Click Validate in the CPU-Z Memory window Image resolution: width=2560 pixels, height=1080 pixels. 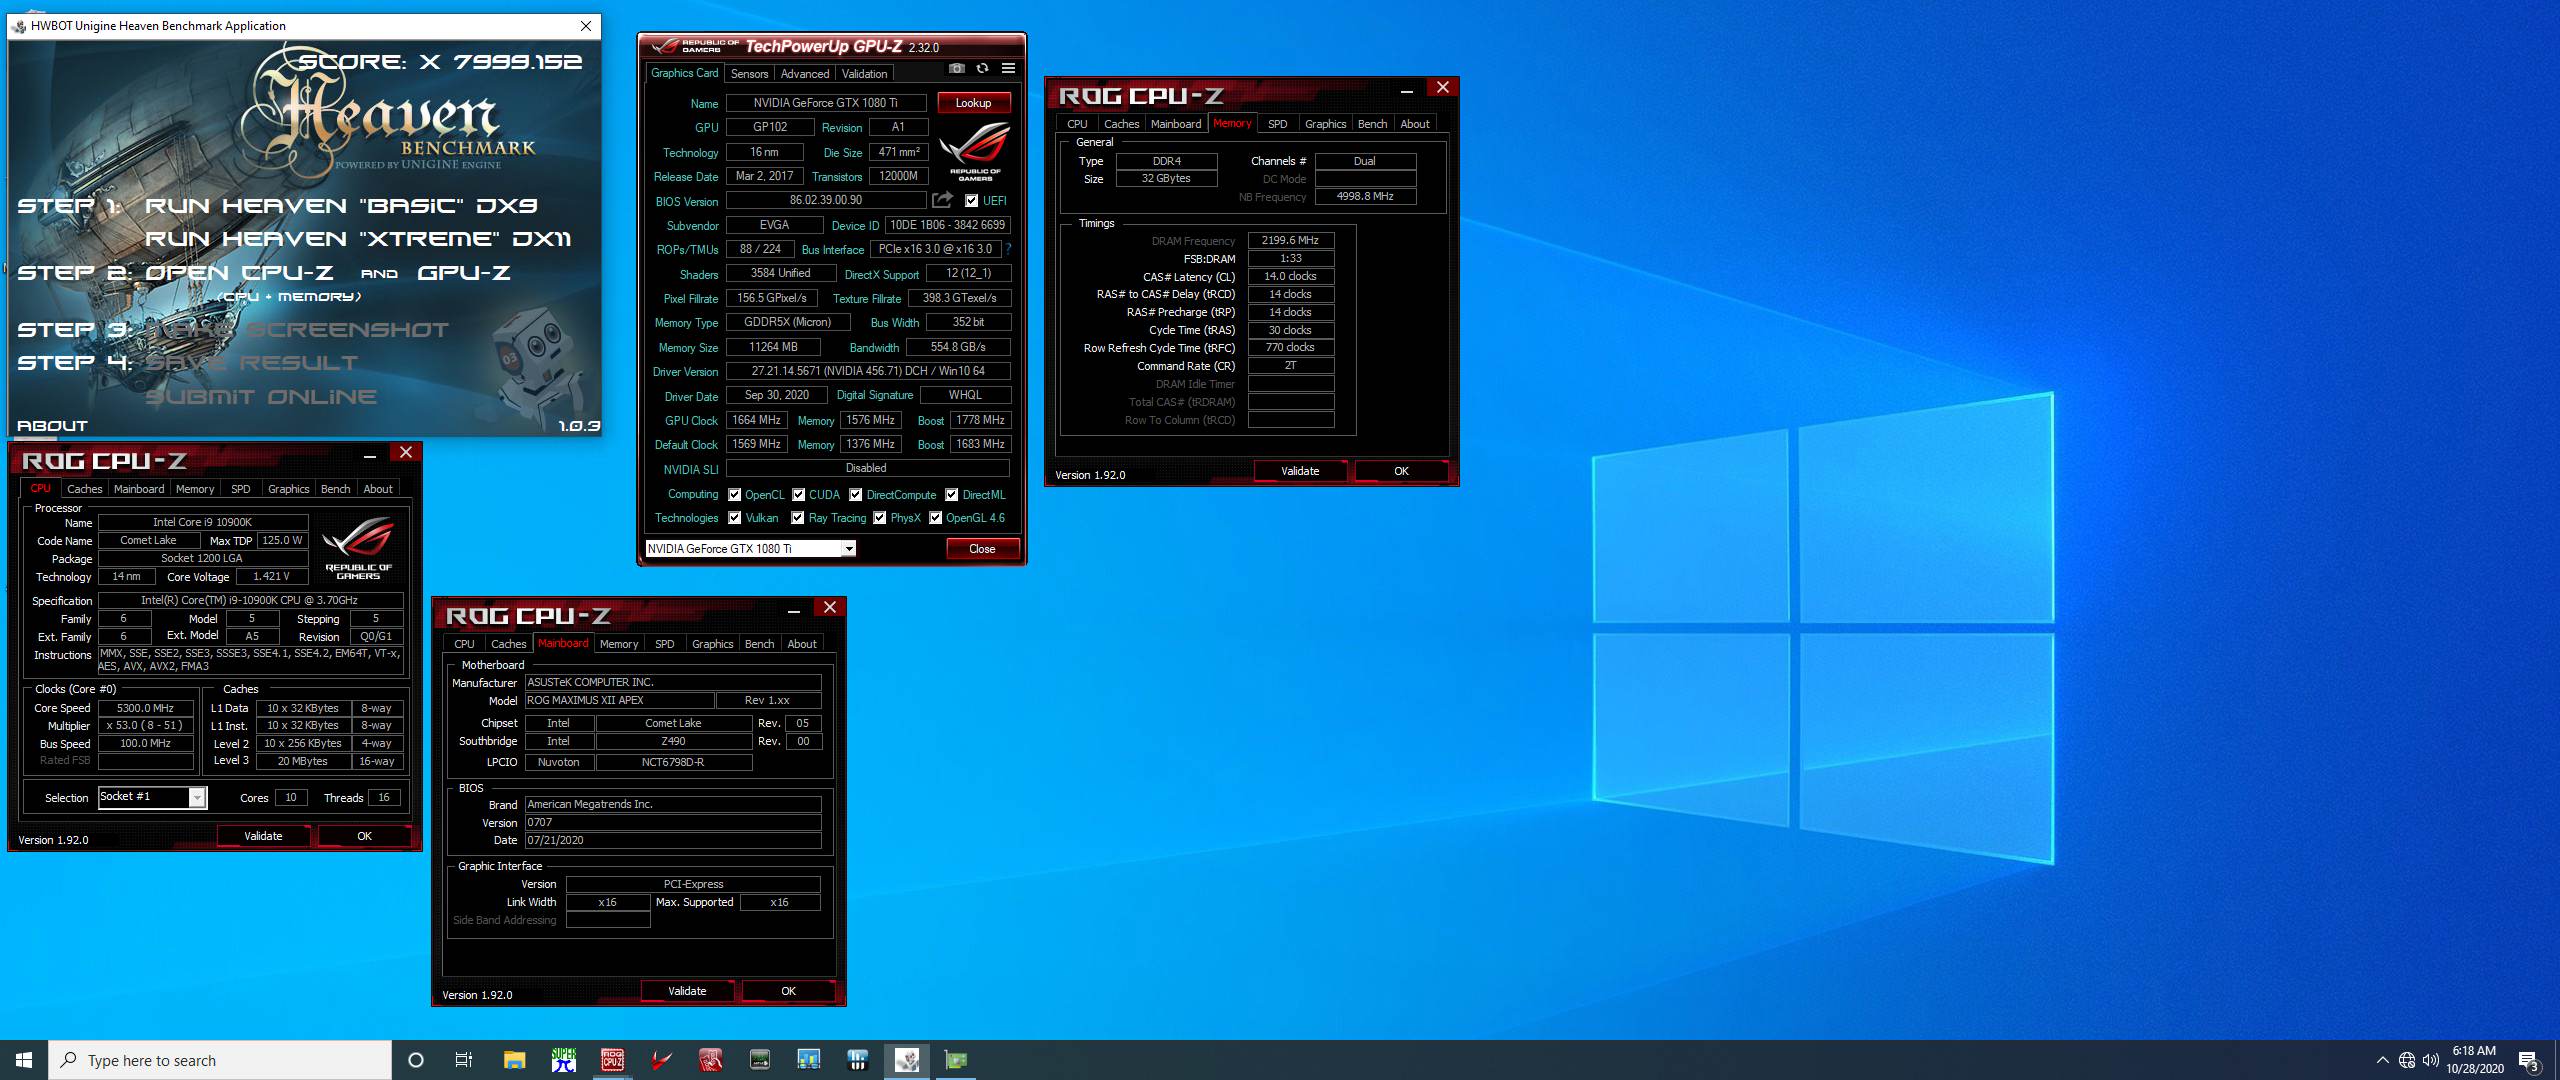click(1300, 471)
